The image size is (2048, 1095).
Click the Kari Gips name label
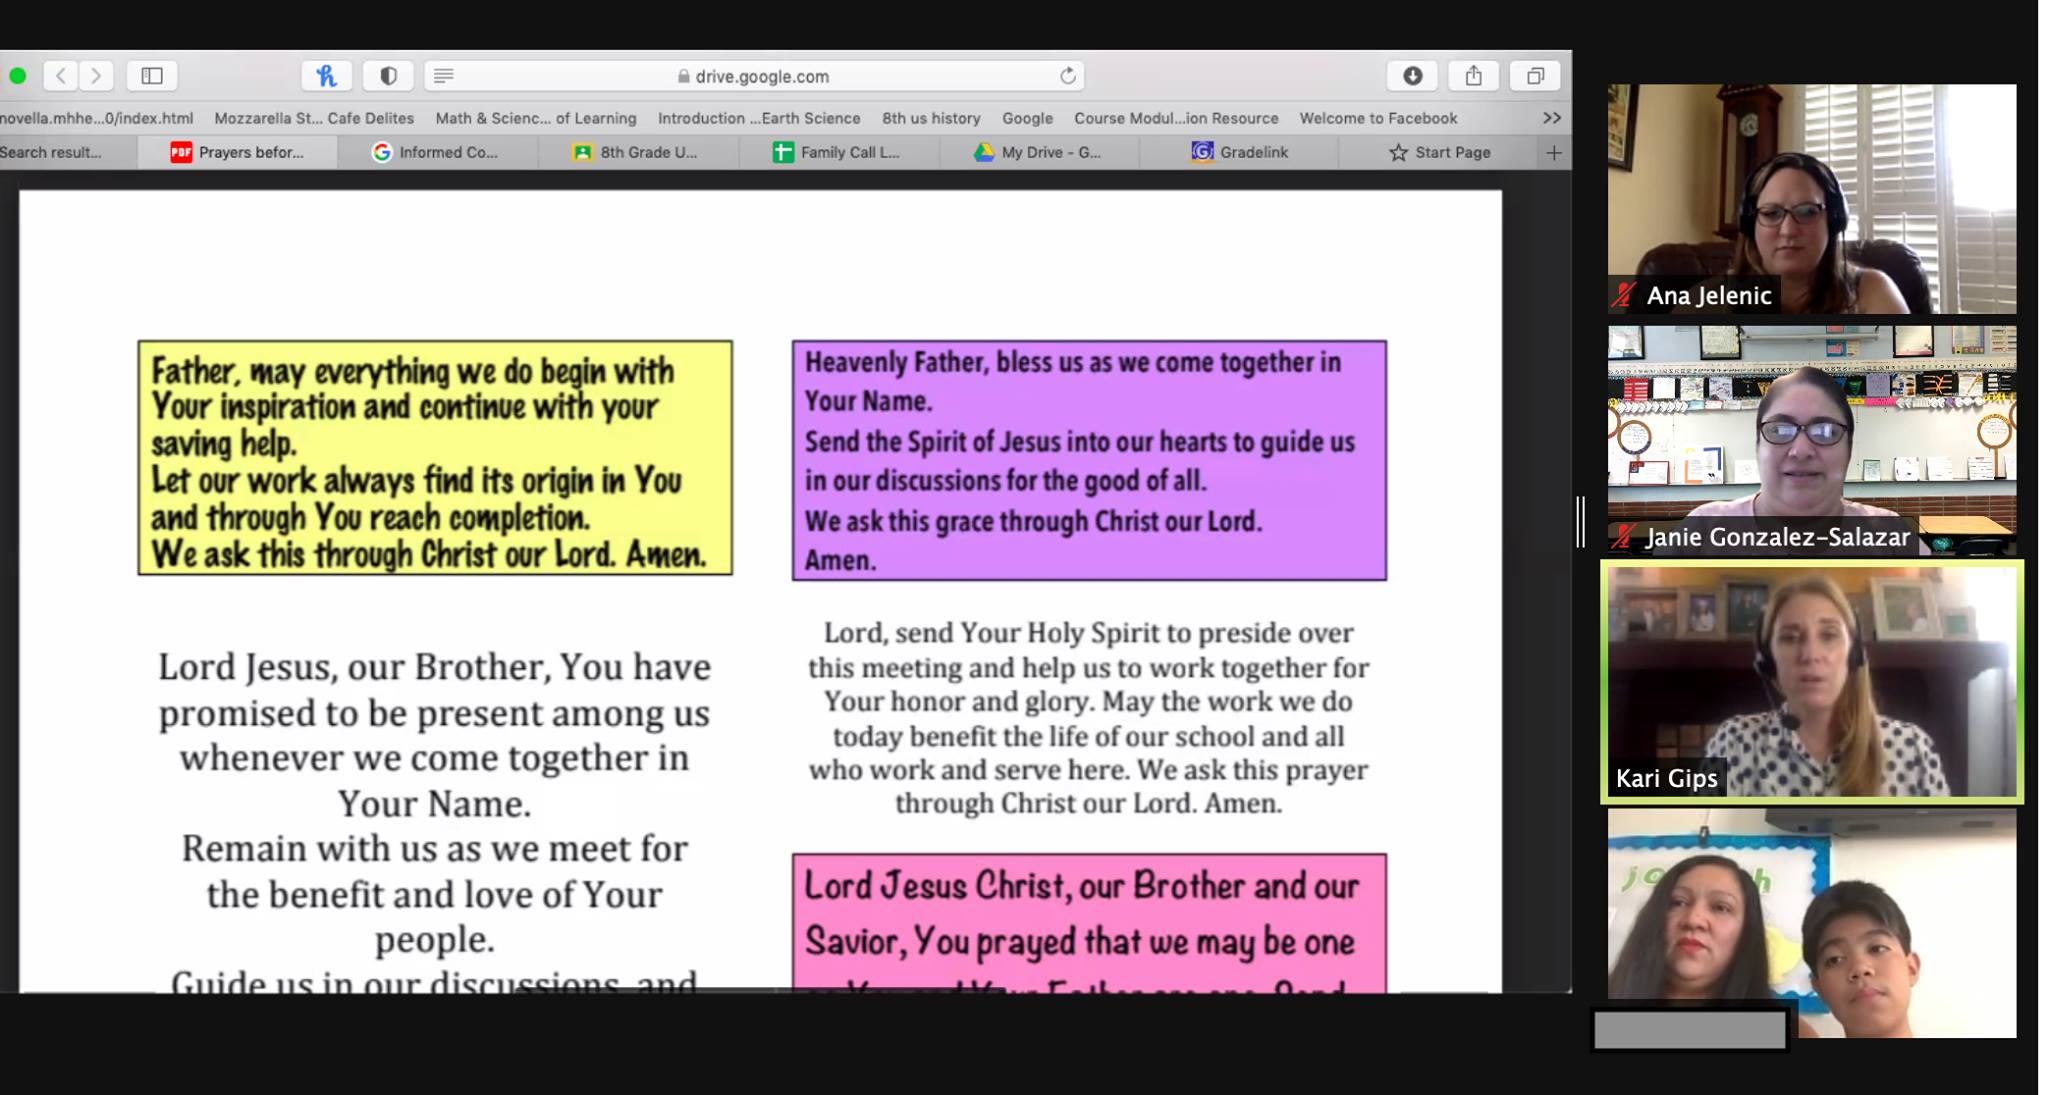coord(1666,778)
